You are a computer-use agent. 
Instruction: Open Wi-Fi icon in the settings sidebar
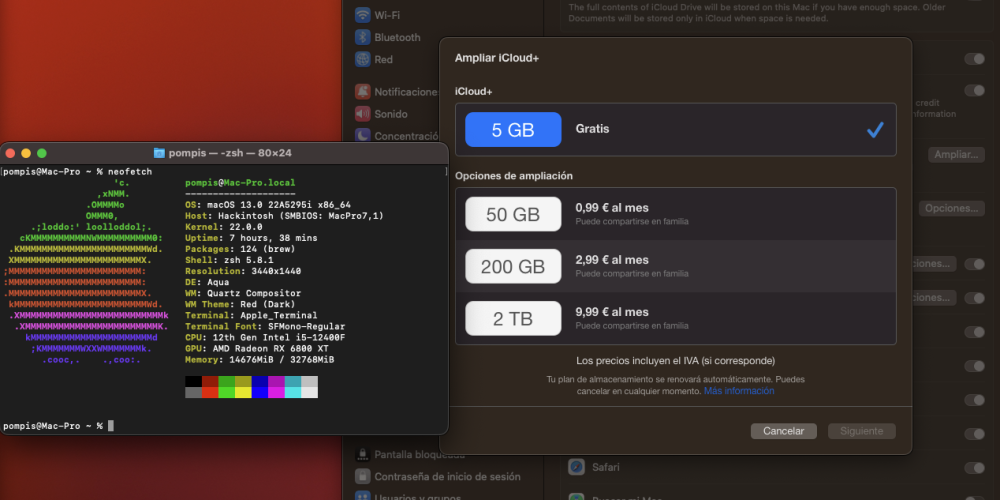363,15
